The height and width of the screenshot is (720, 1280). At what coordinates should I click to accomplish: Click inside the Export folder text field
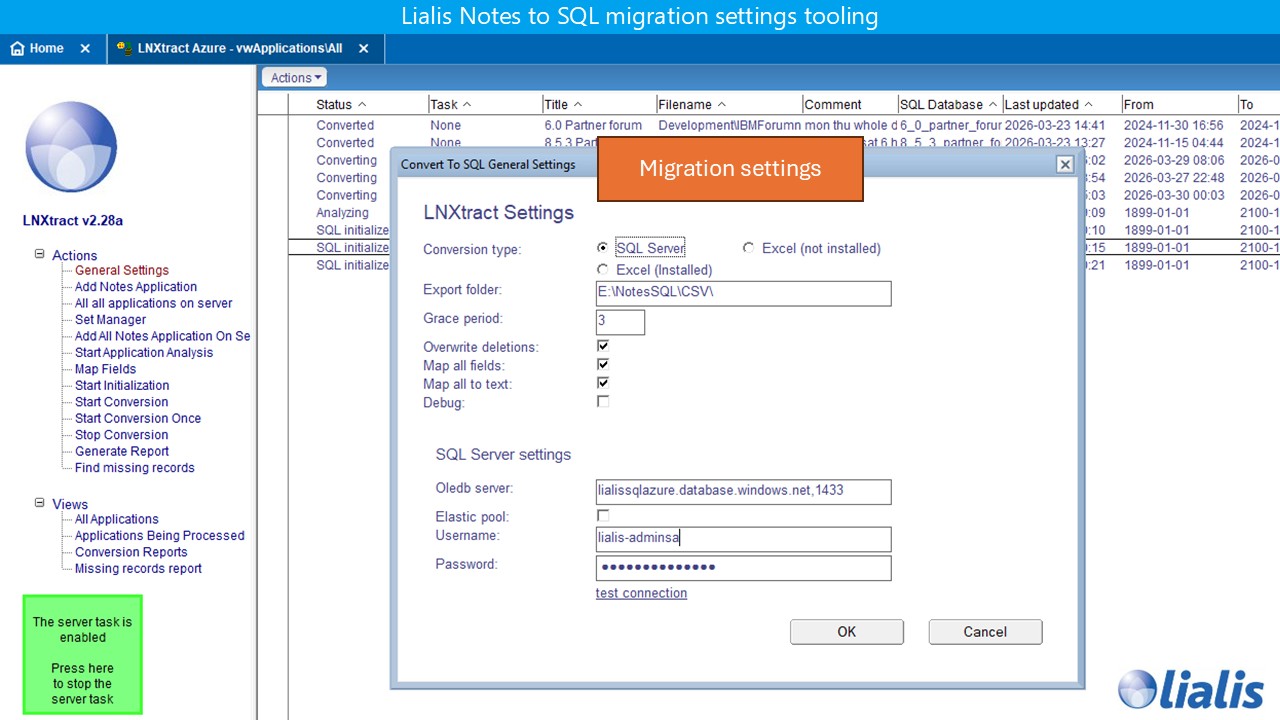(x=743, y=293)
